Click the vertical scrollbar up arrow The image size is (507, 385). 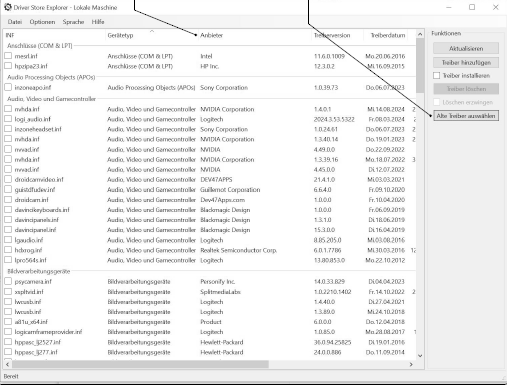[x=420, y=34]
